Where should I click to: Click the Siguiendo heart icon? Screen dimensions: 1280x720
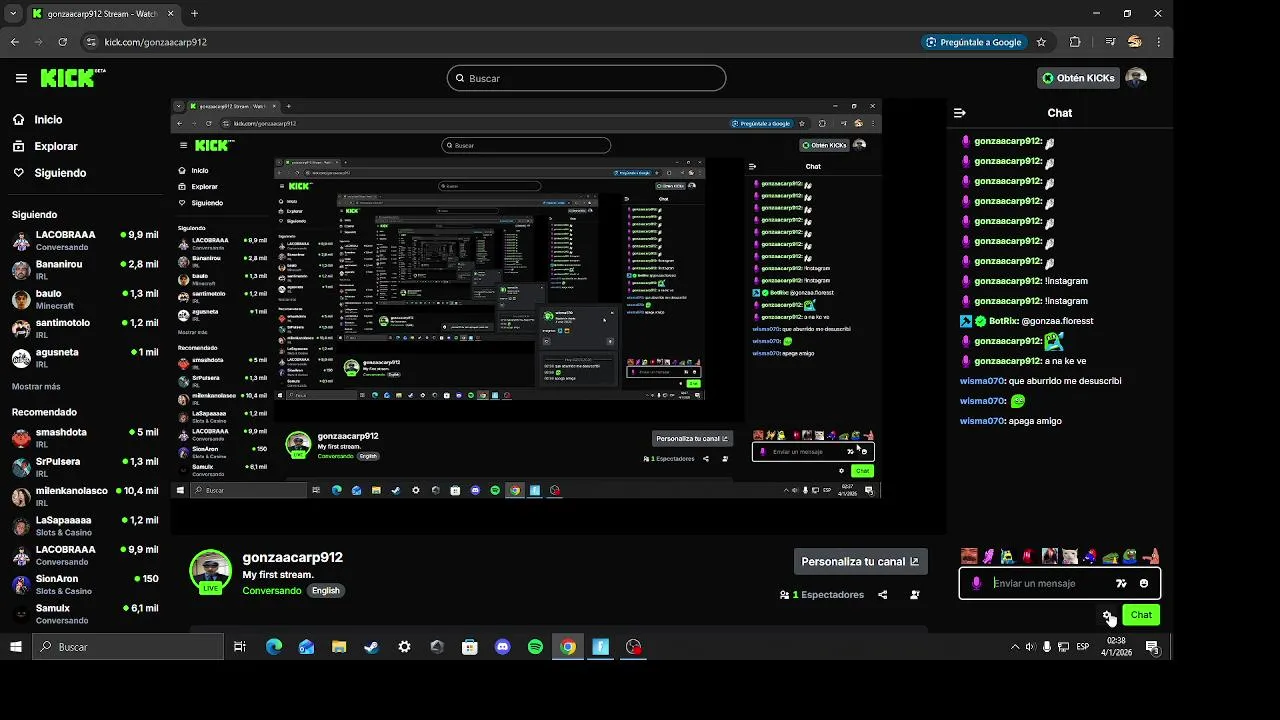(19, 173)
